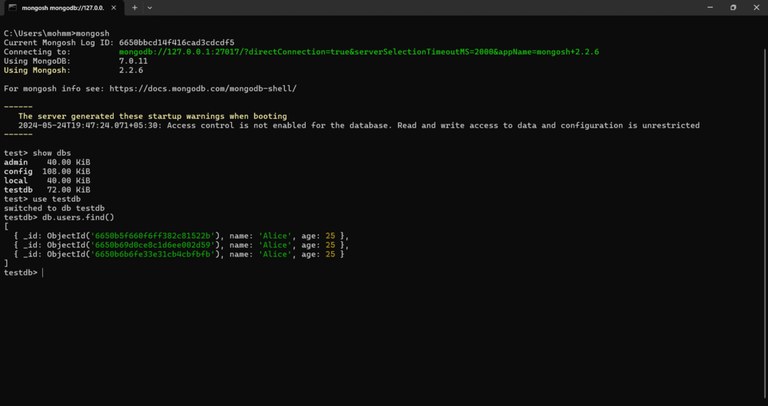Expand the new tab profile dropdown

[150, 7]
